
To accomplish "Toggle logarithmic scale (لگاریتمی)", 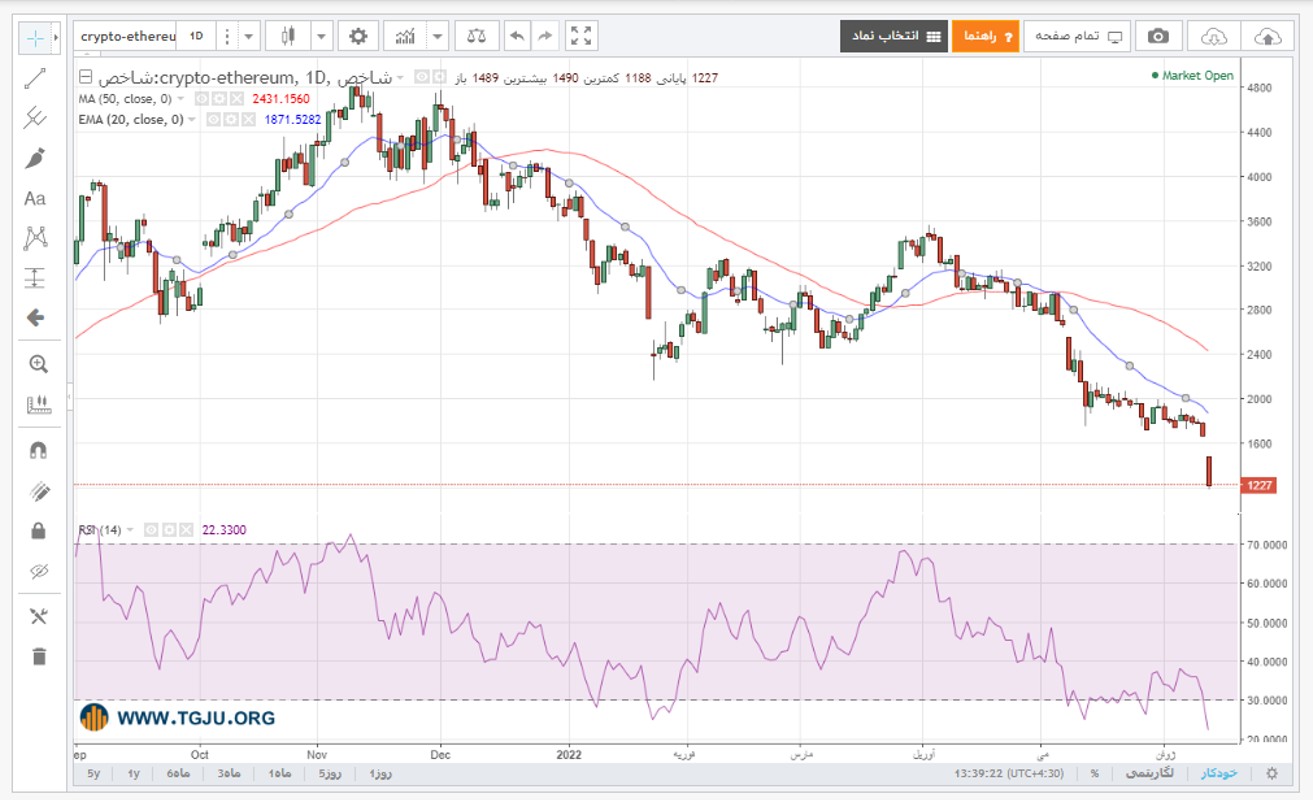I will click(1148, 773).
